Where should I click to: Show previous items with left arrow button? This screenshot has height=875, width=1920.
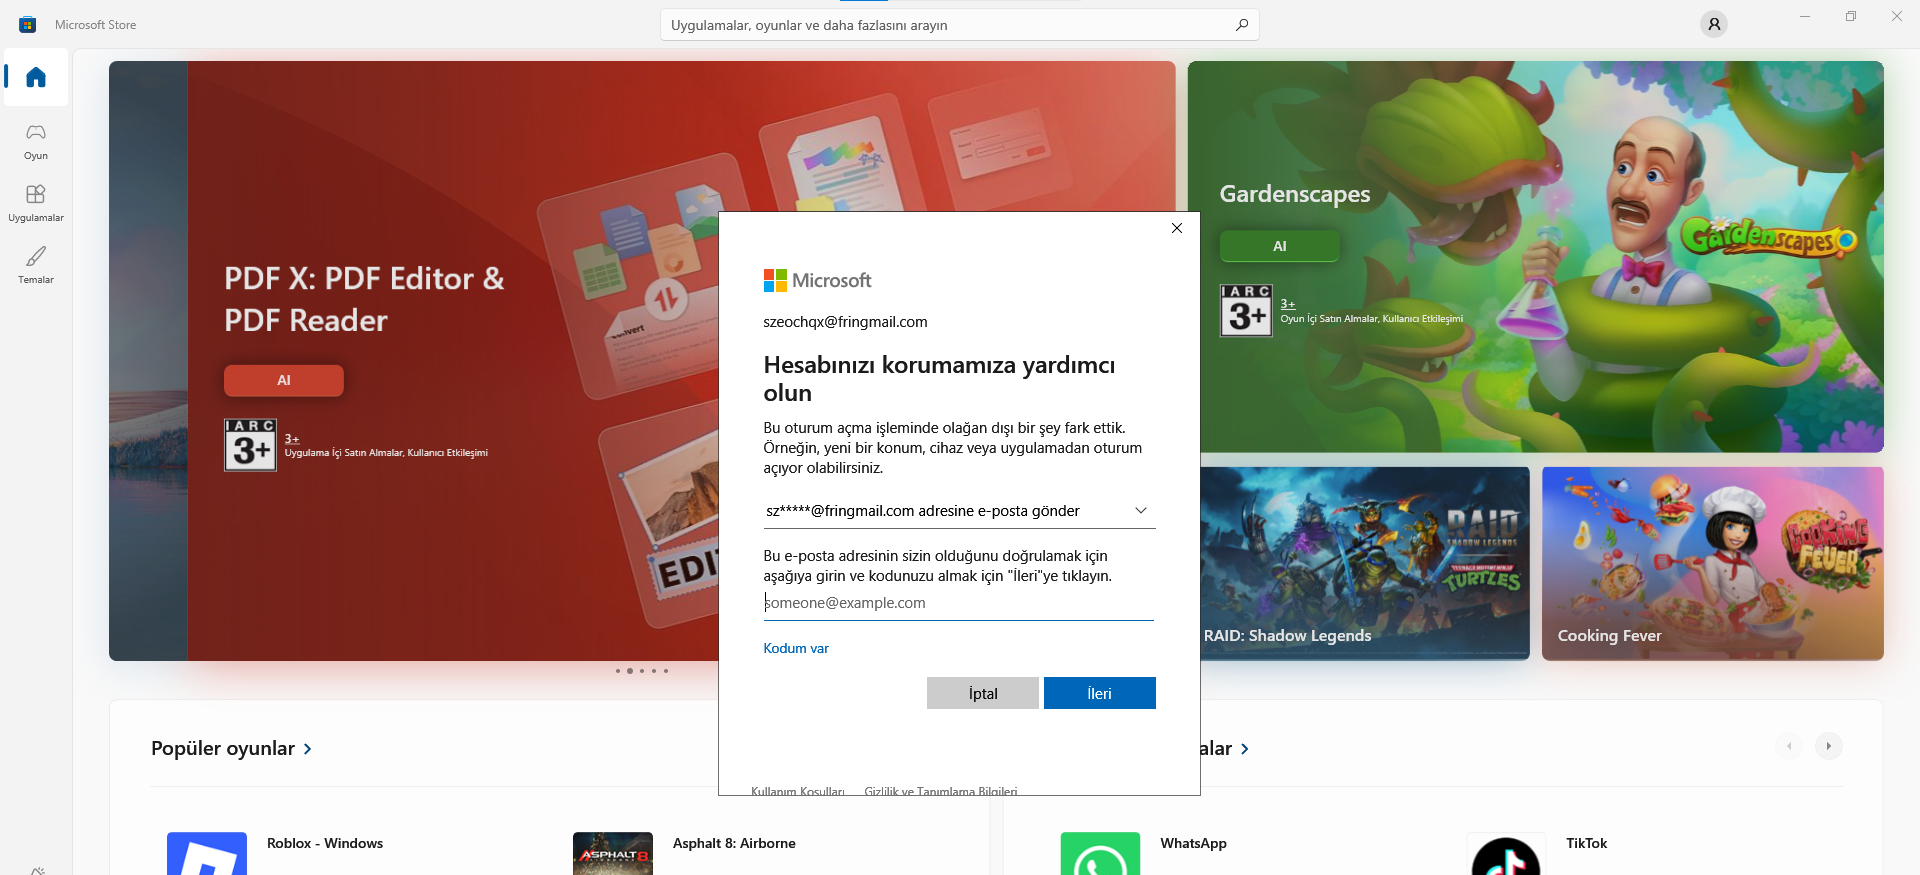coord(1789,746)
